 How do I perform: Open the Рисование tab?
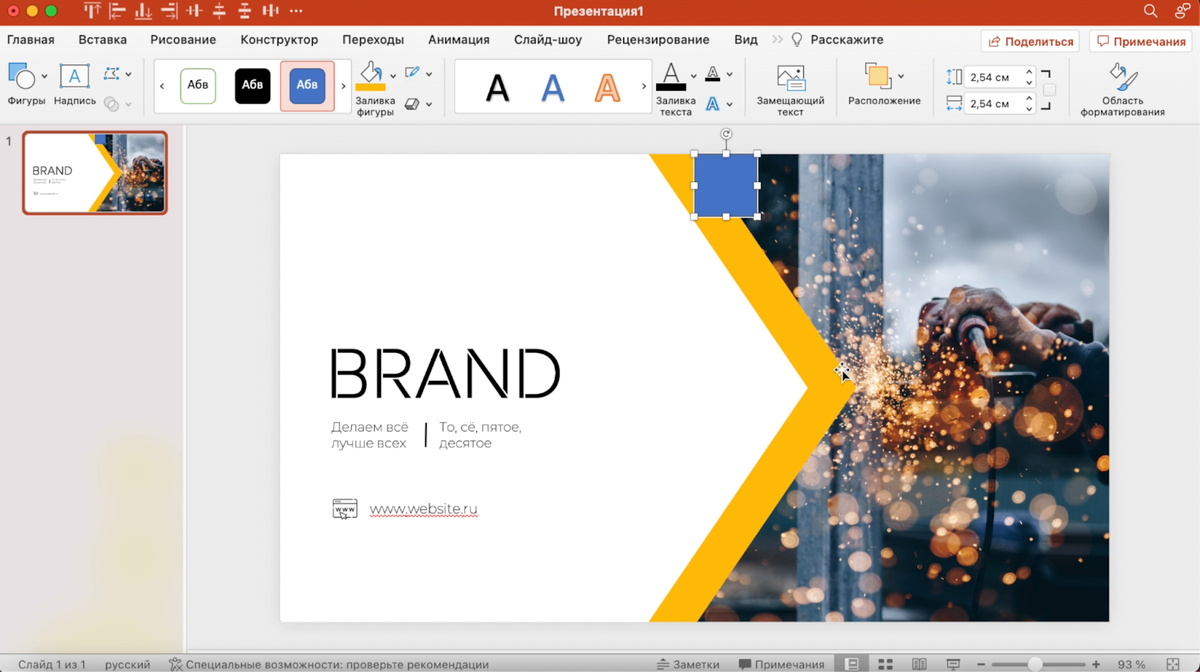point(183,40)
